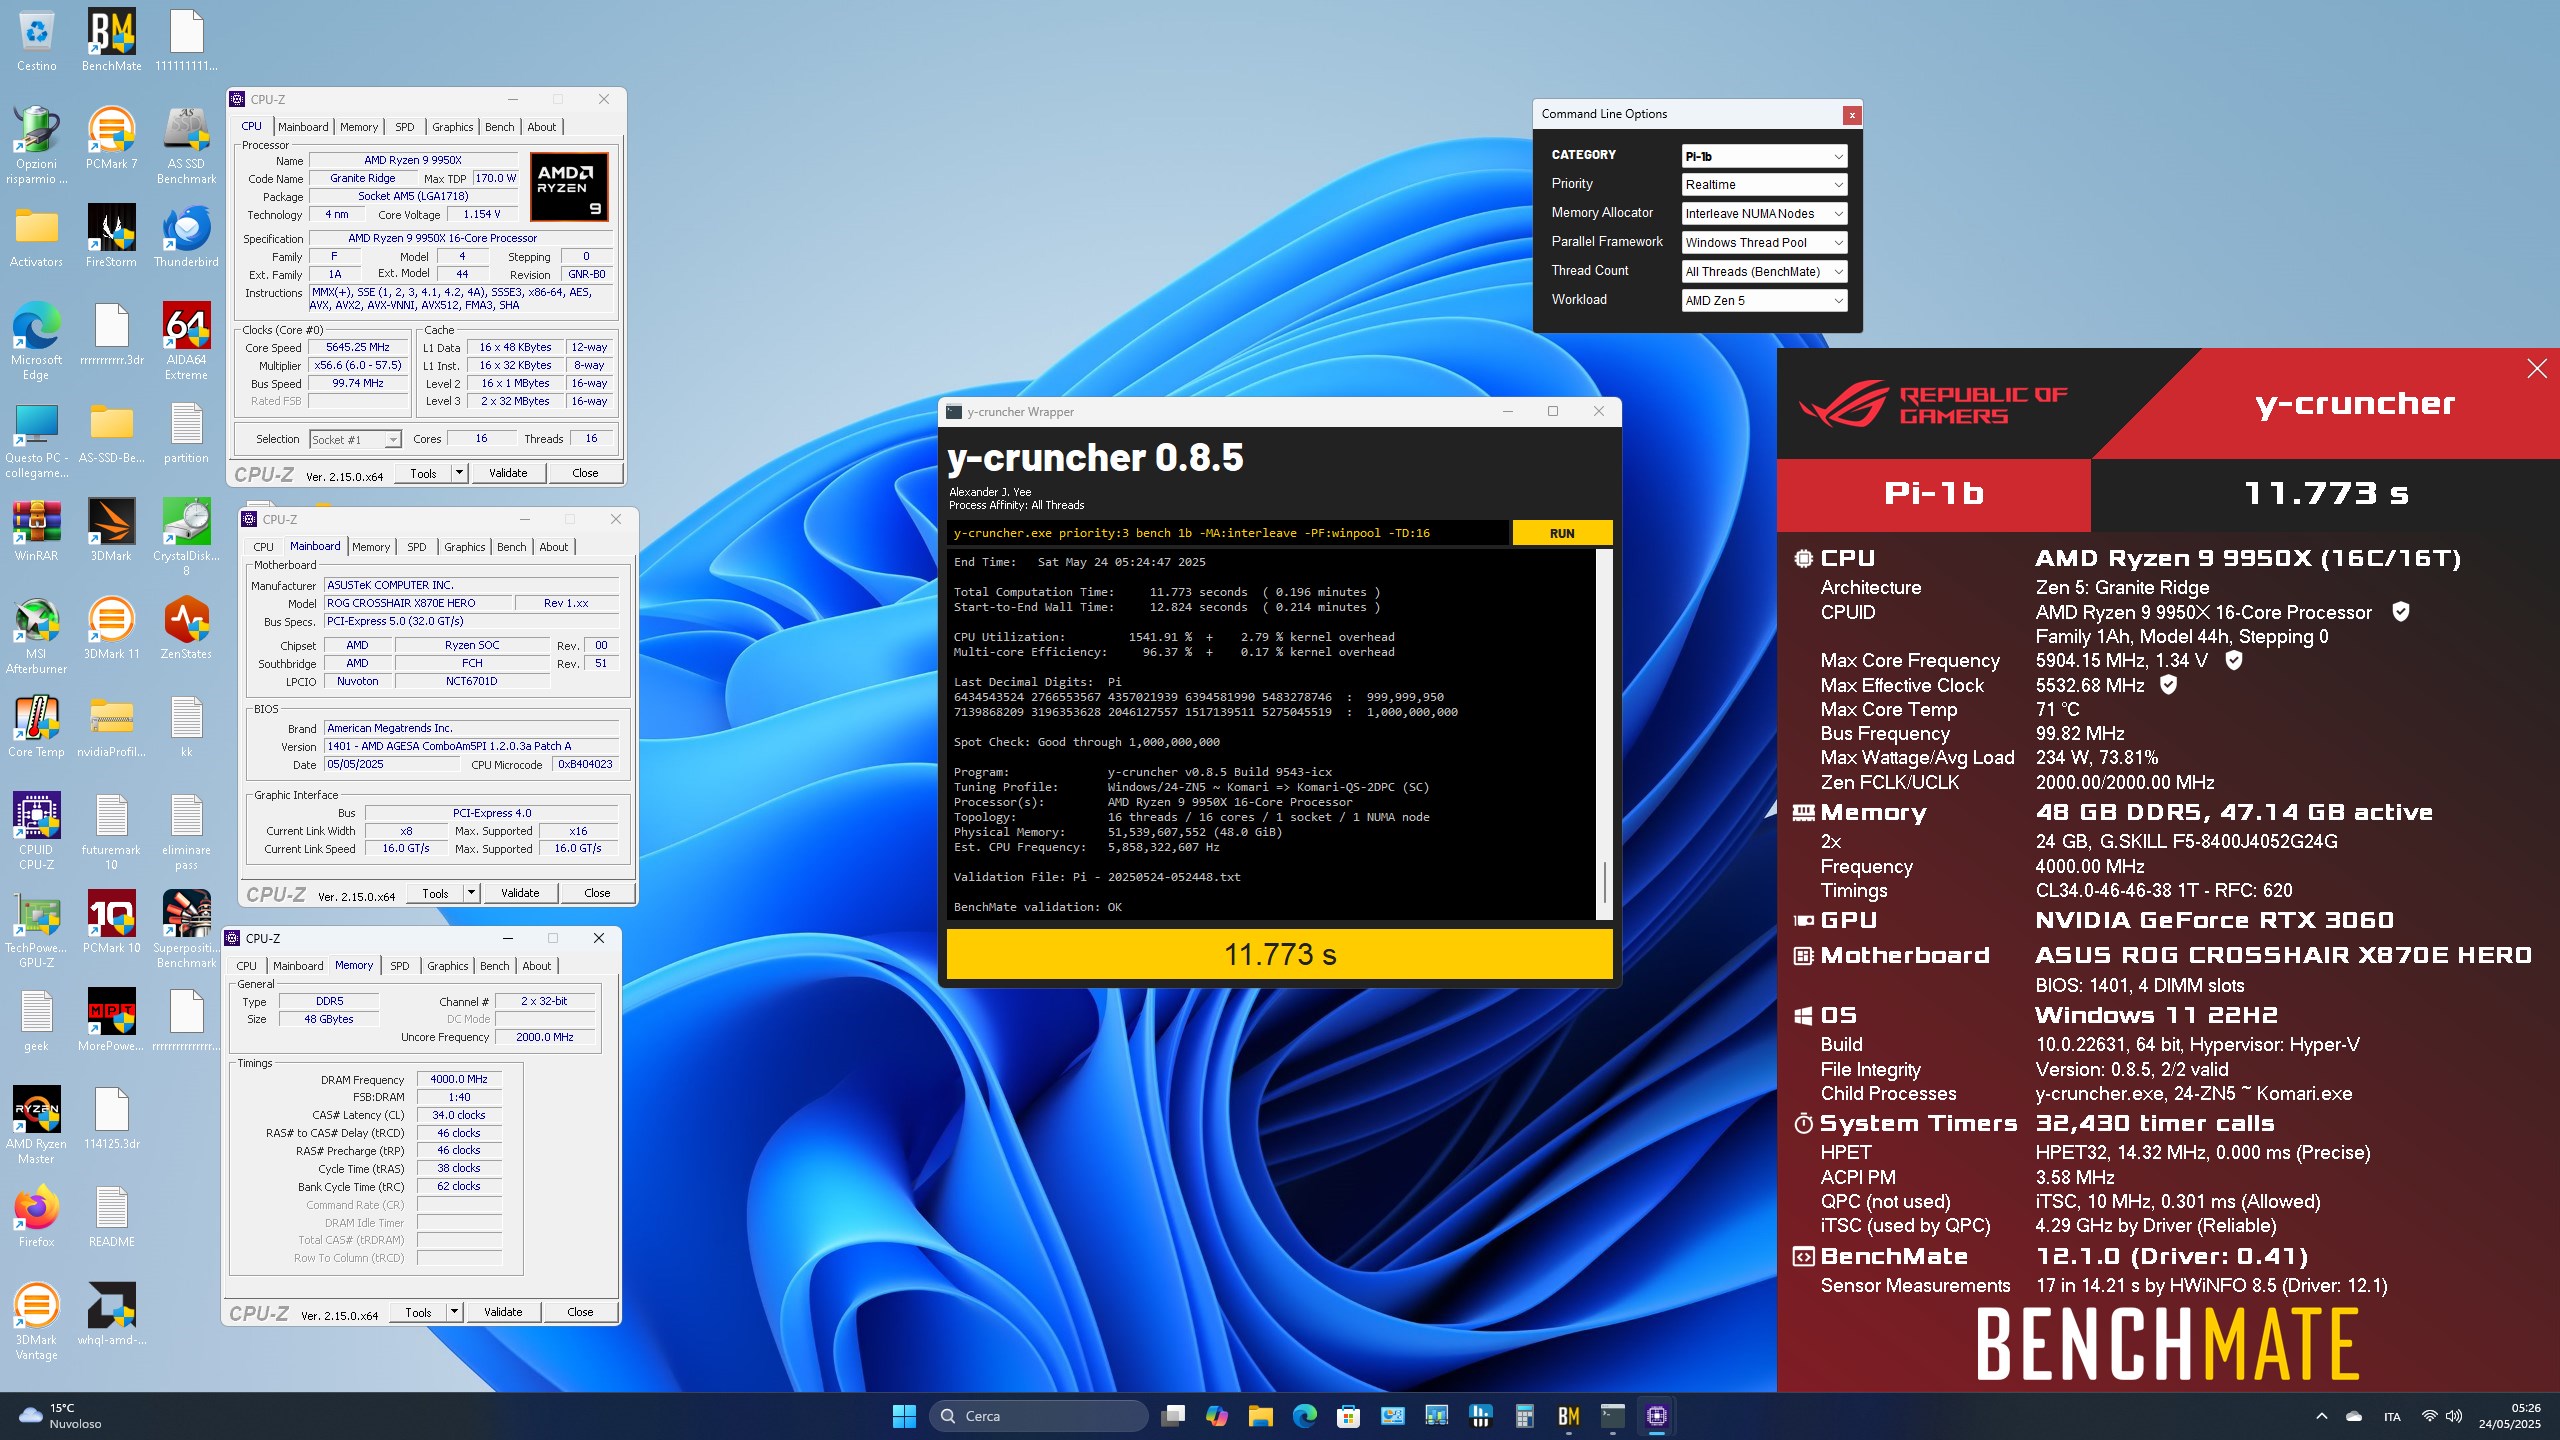Open Copilot from the taskbar

tap(1216, 1416)
